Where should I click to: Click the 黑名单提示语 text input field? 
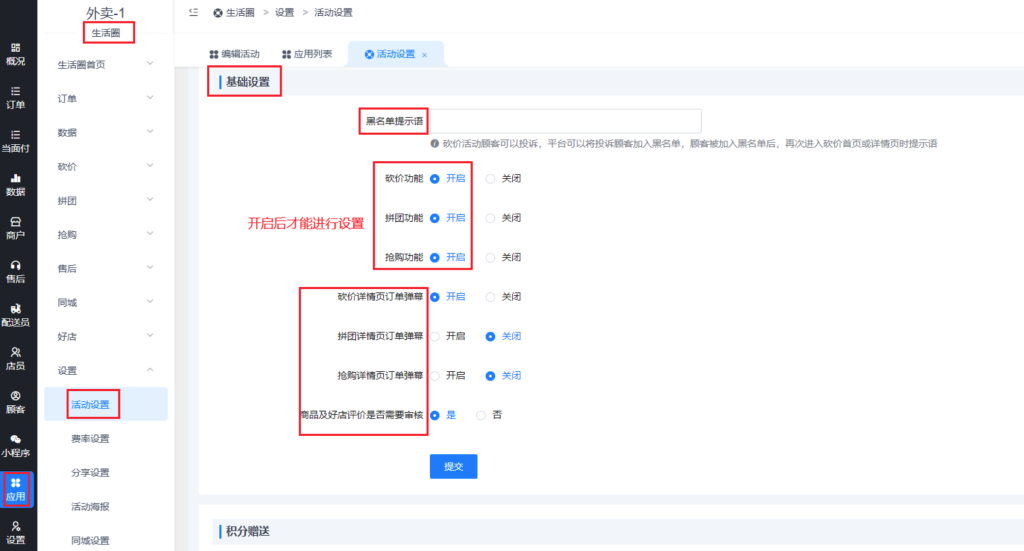tap(565, 121)
